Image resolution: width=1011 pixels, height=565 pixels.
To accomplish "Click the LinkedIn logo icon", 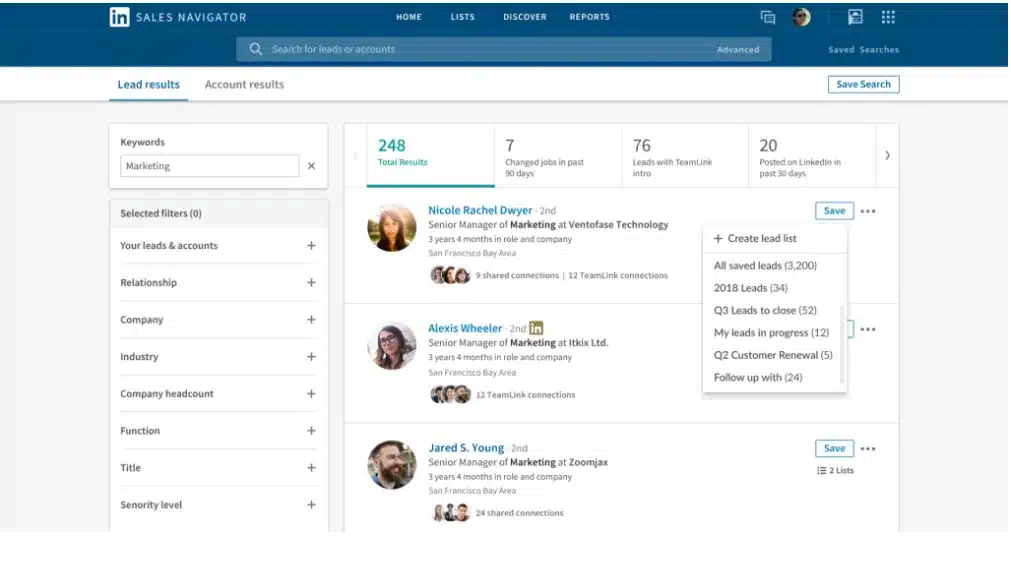I will [x=119, y=17].
